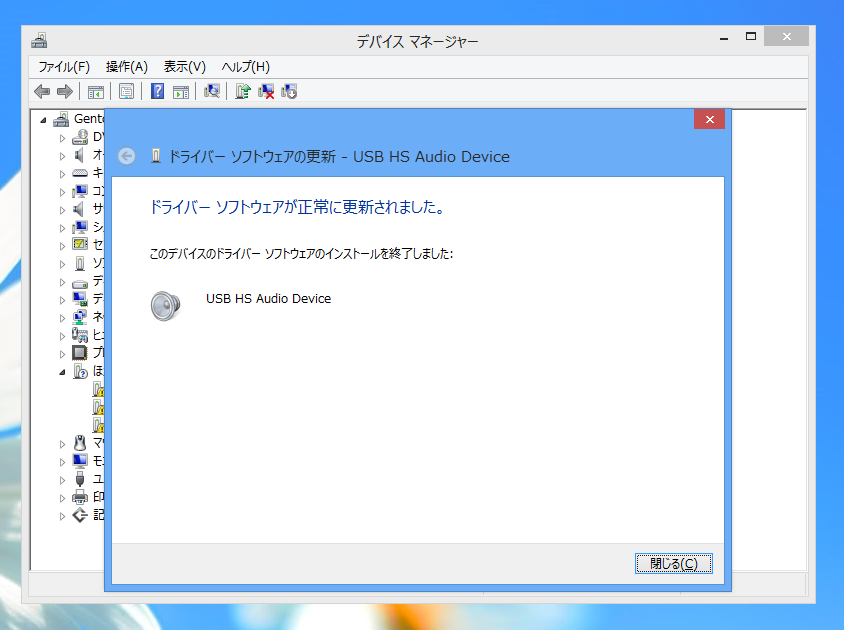844x630 pixels.
Task: Expand the DVD drive category
Action: pos(62,138)
